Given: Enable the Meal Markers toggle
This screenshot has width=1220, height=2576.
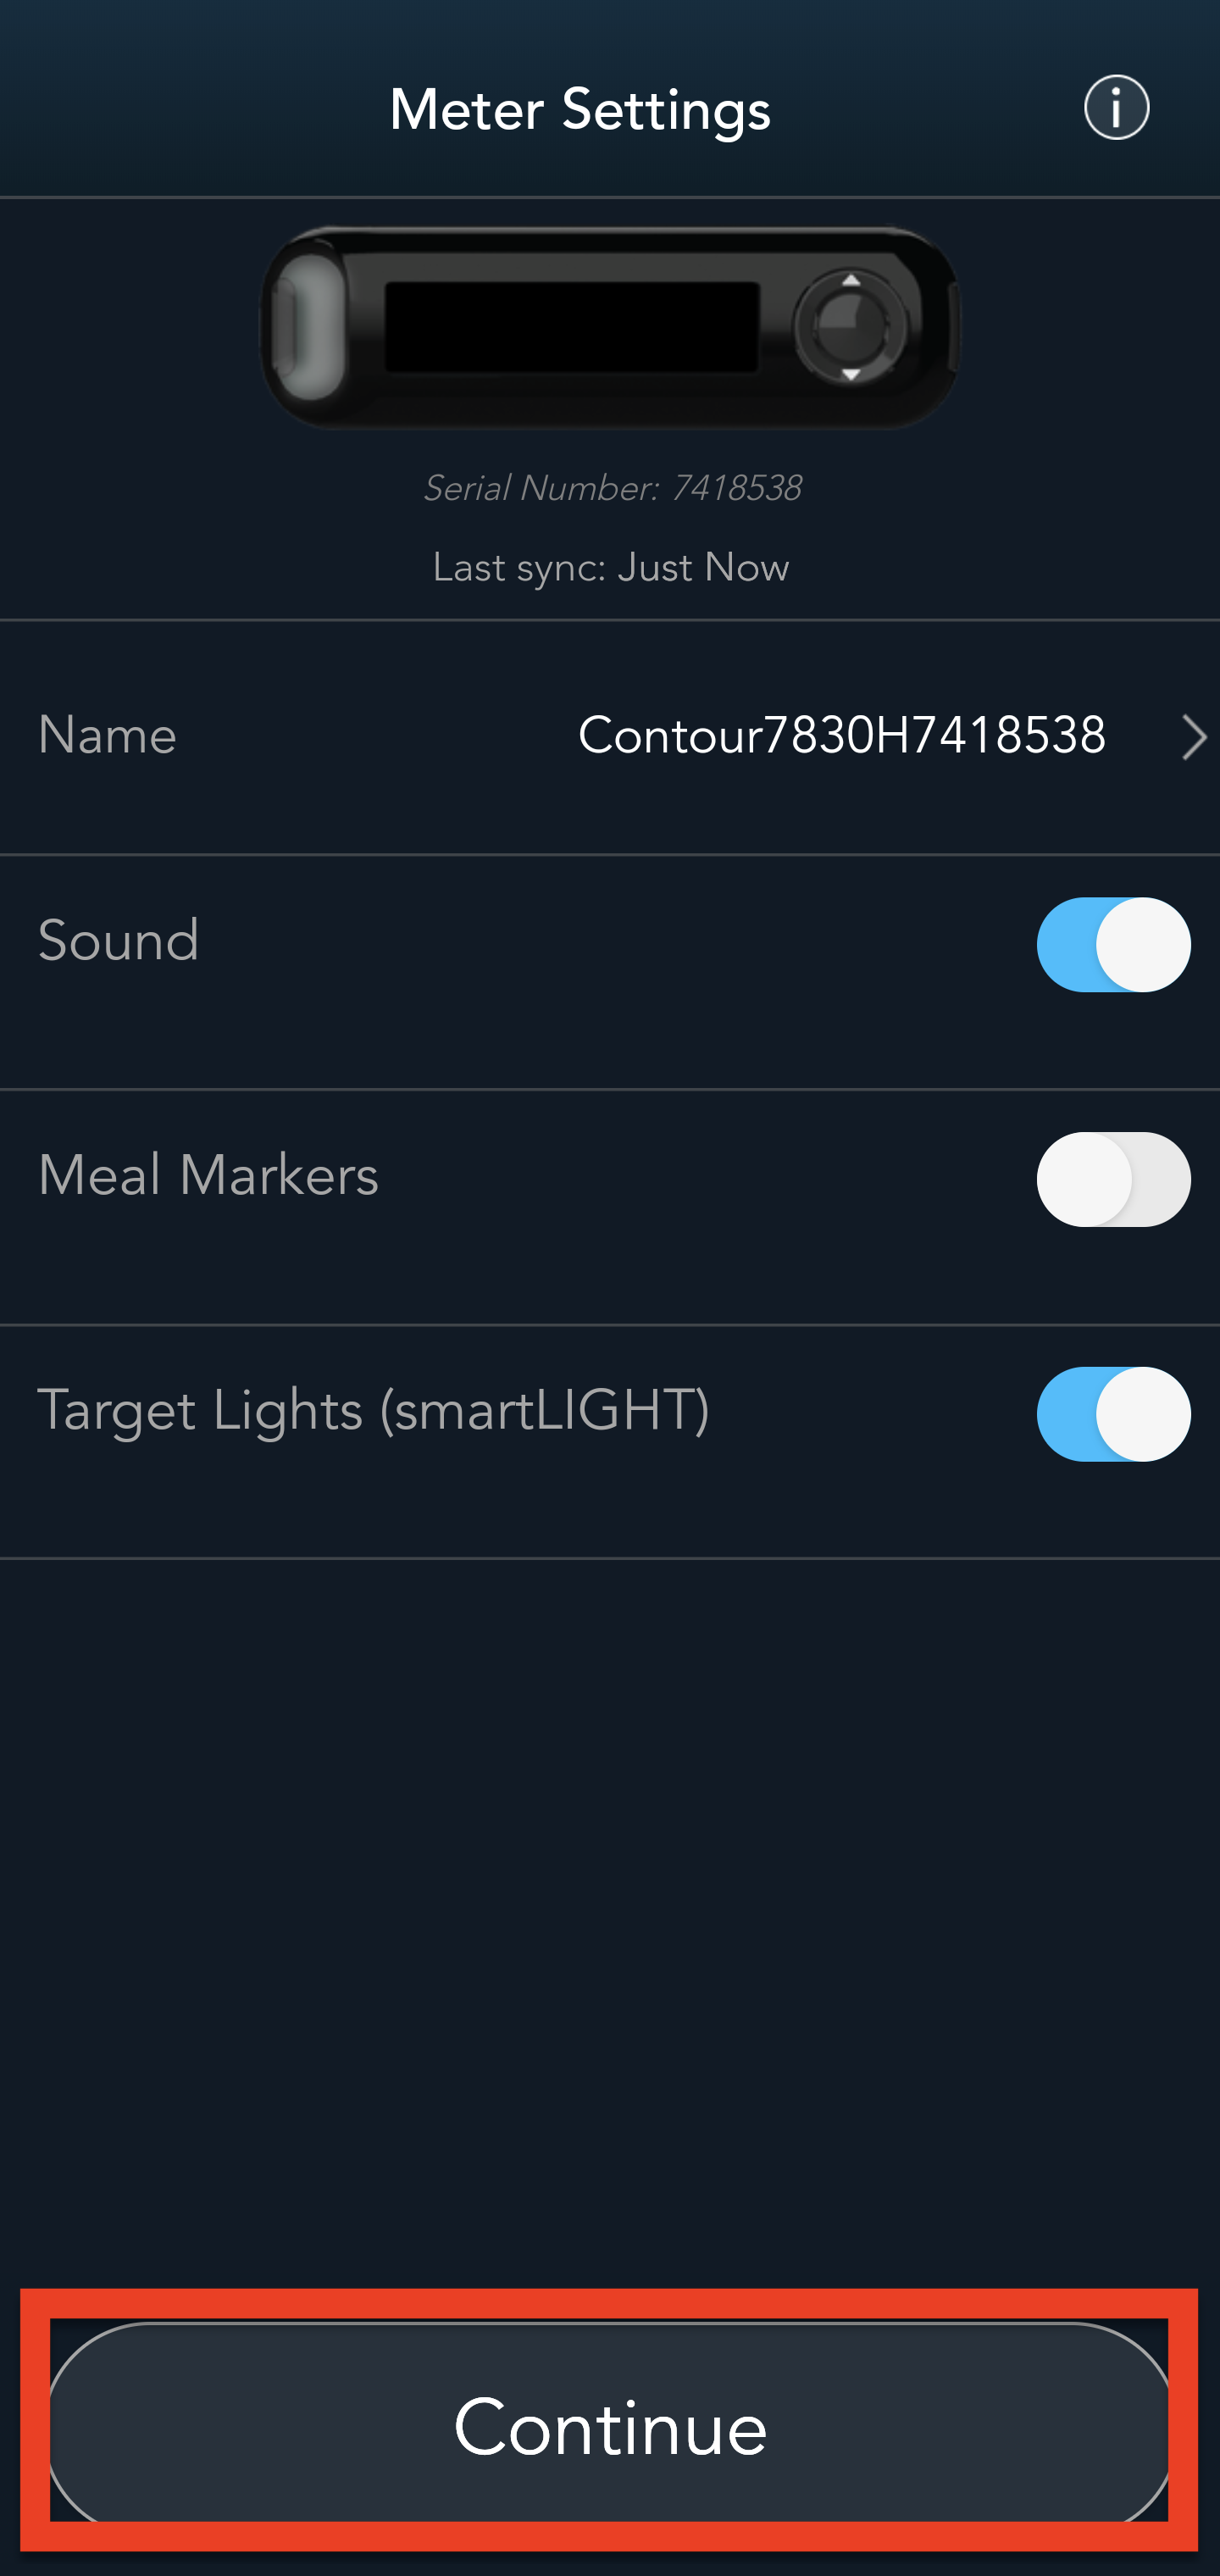Looking at the screenshot, I should tap(1113, 1179).
